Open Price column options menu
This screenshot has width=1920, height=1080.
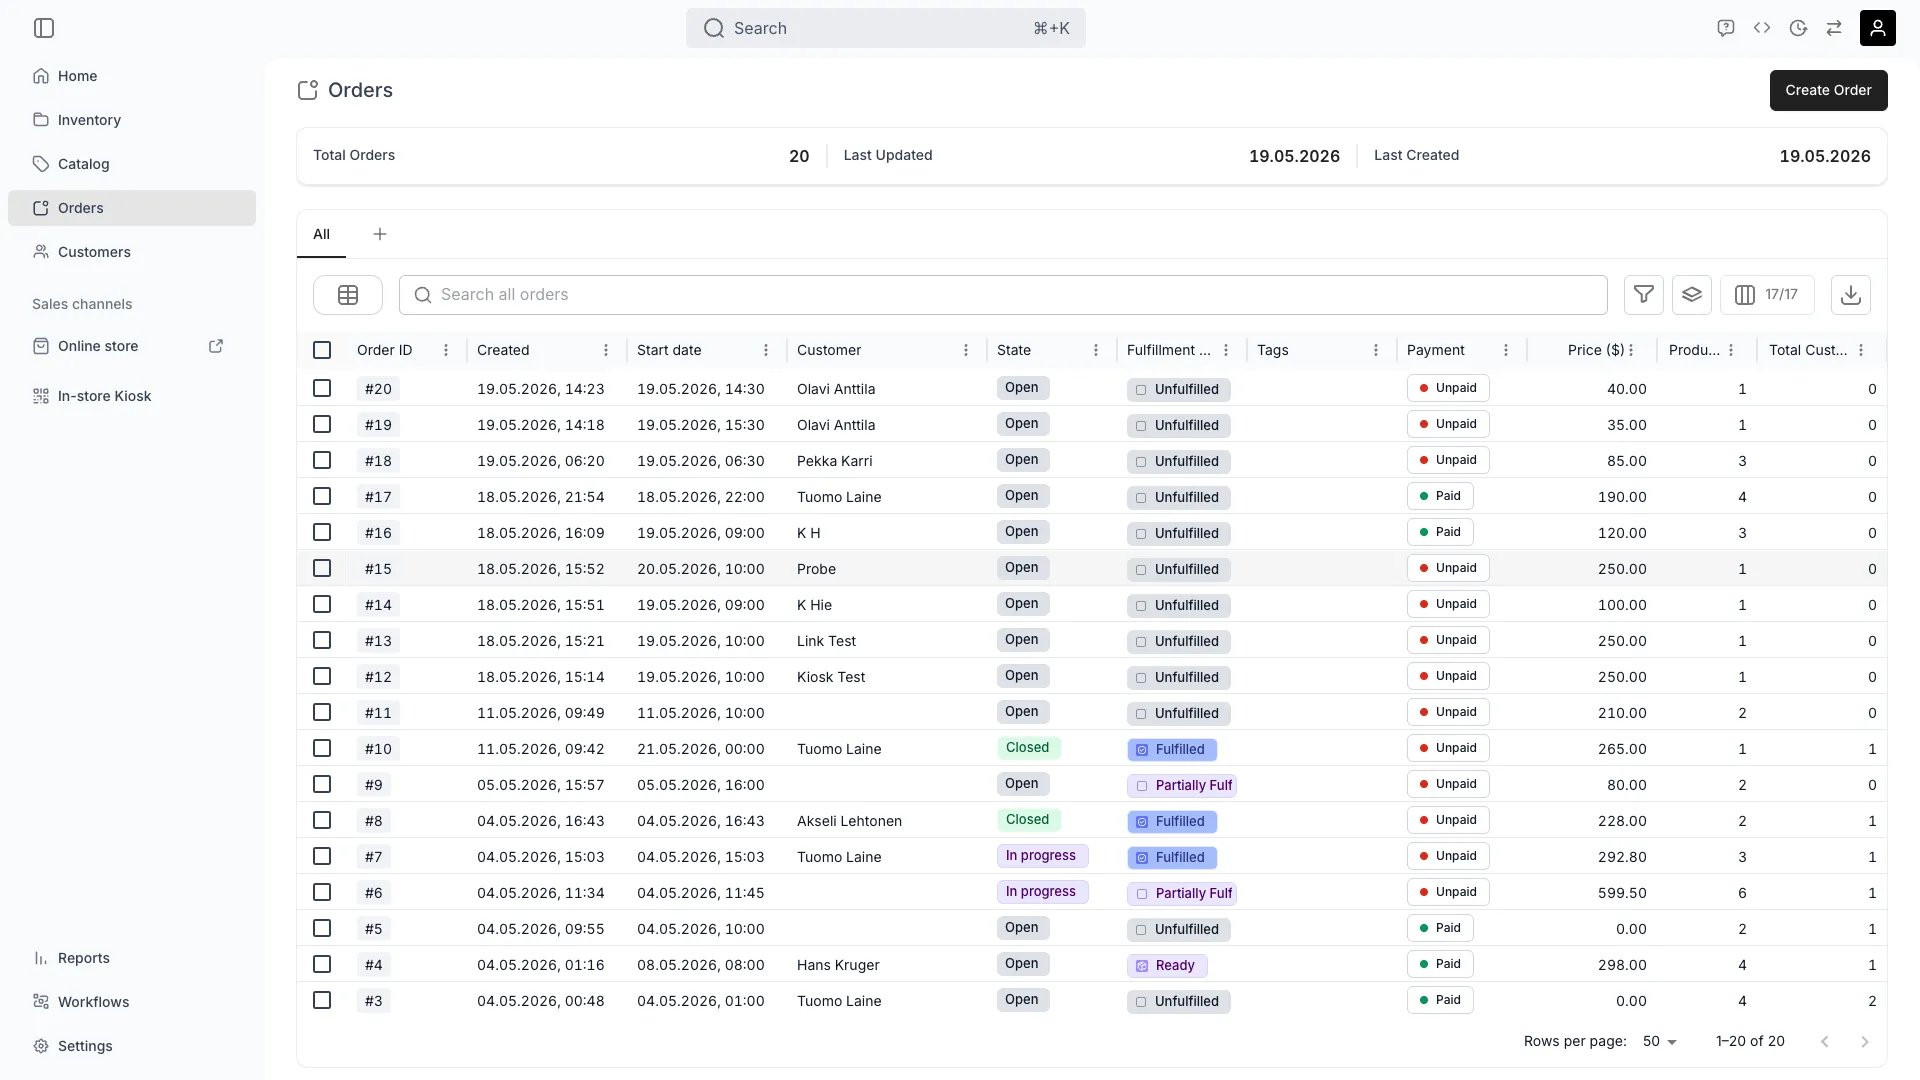[x=1631, y=350]
